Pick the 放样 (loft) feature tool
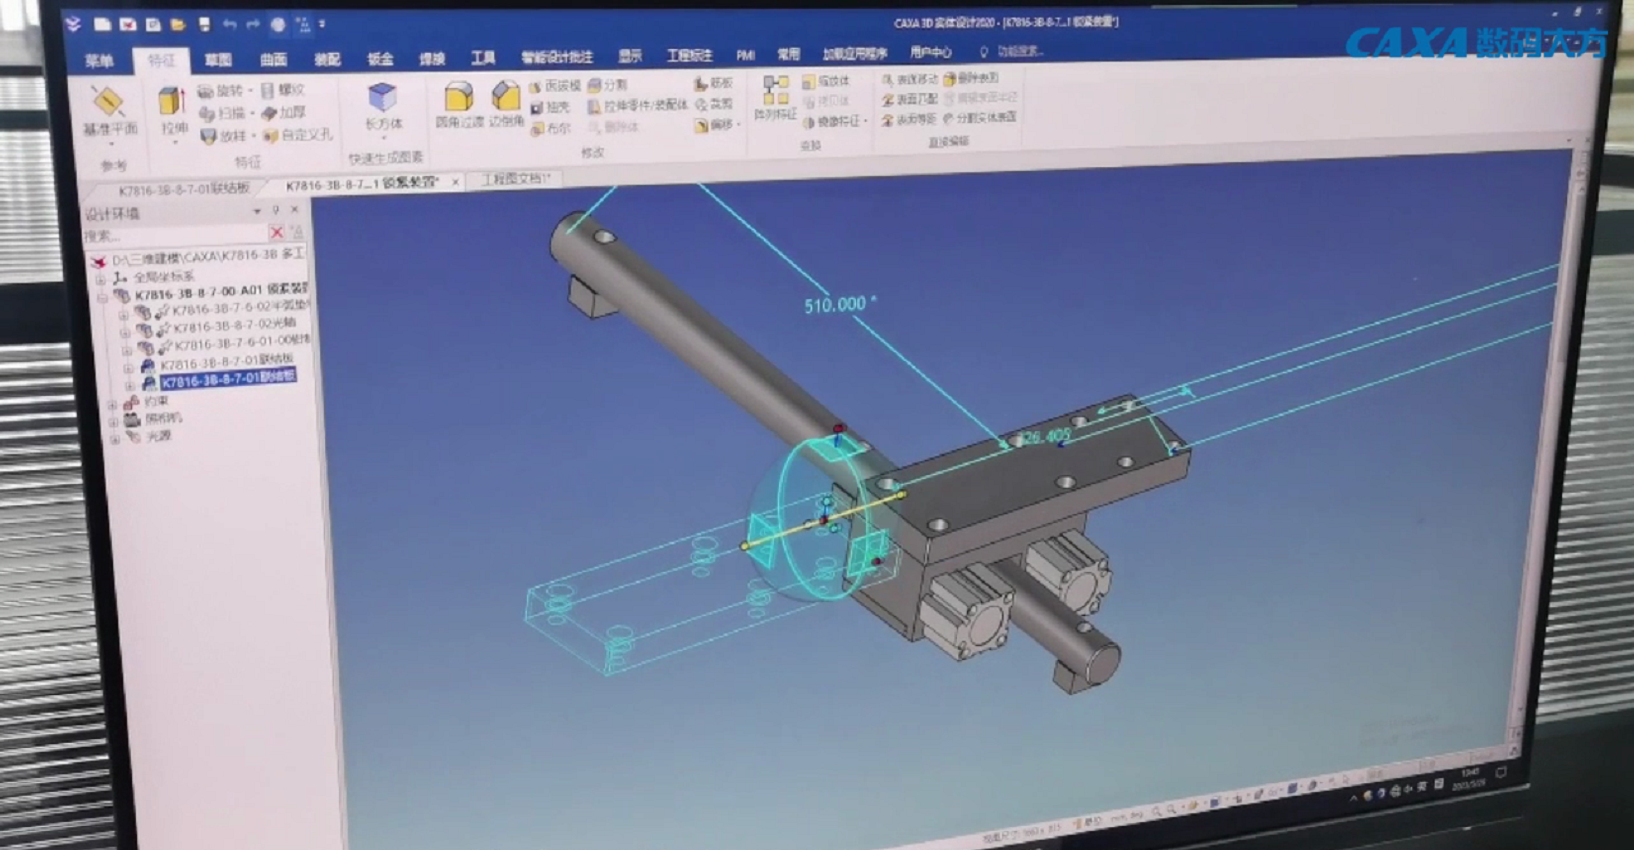The image size is (1634, 850). (x=224, y=135)
